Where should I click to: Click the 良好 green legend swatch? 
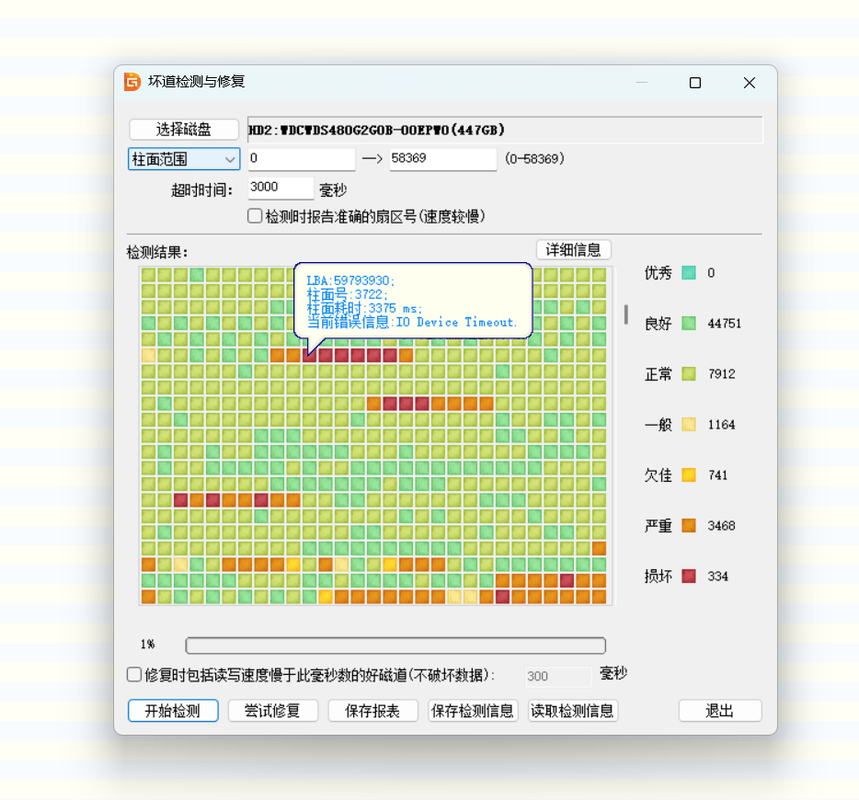689,323
